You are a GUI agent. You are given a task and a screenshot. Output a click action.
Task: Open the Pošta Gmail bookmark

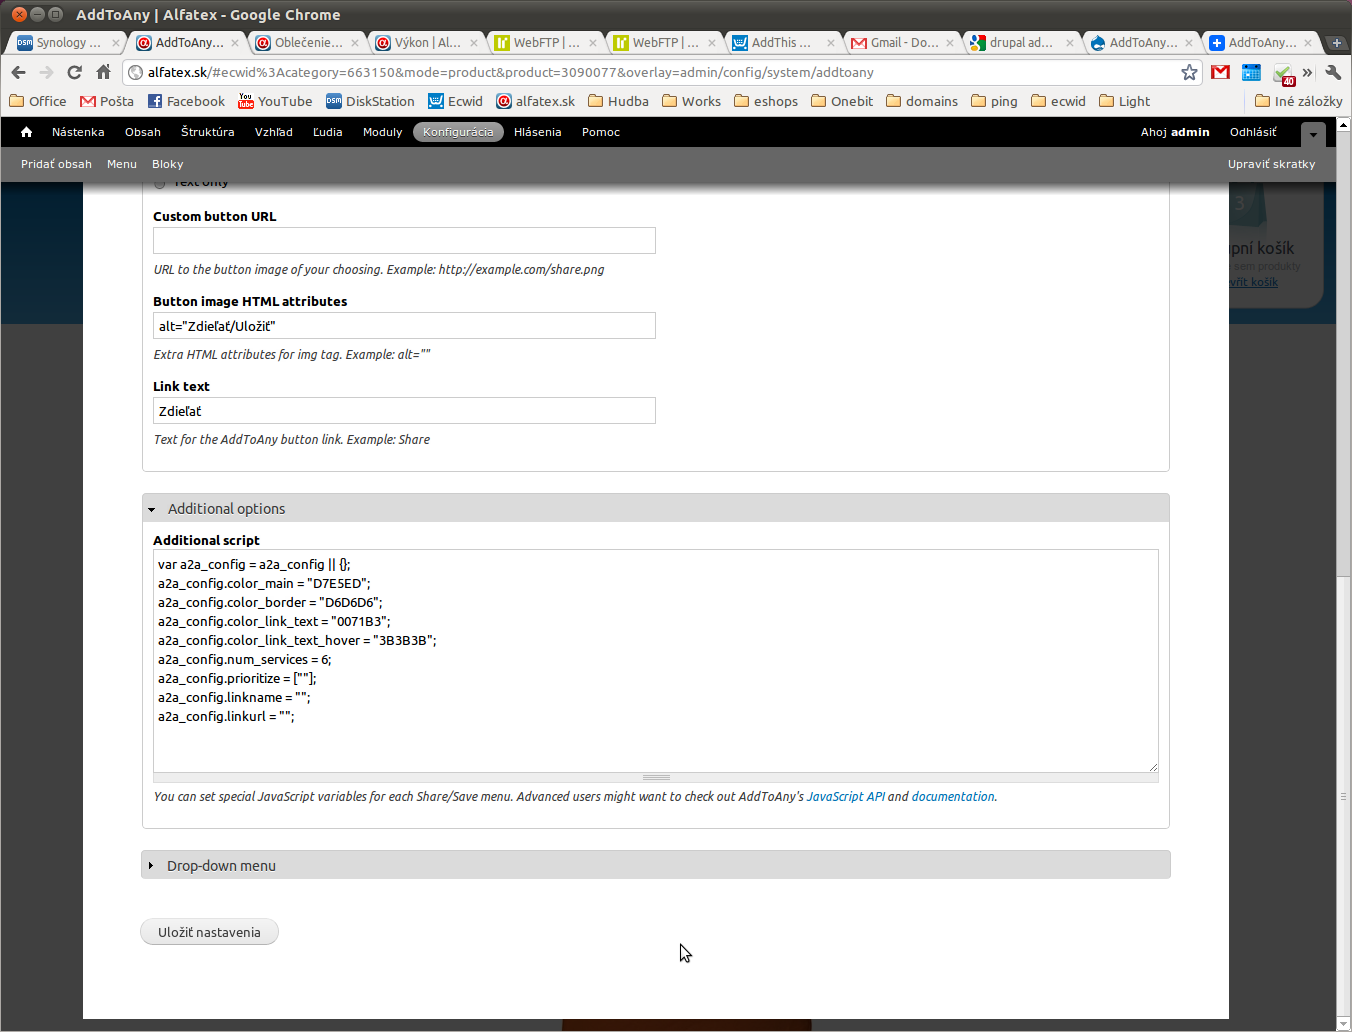tap(107, 101)
